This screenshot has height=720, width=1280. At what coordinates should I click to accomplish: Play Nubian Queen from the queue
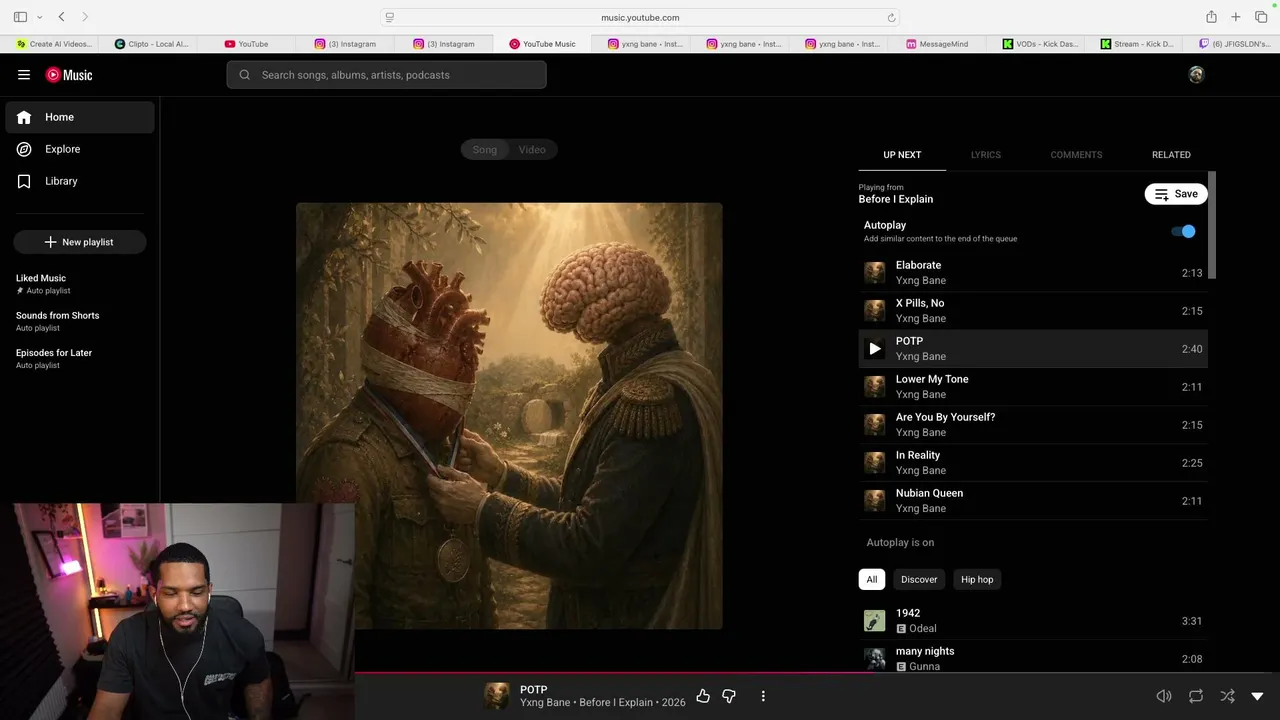pyautogui.click(x=1033, y=501)
